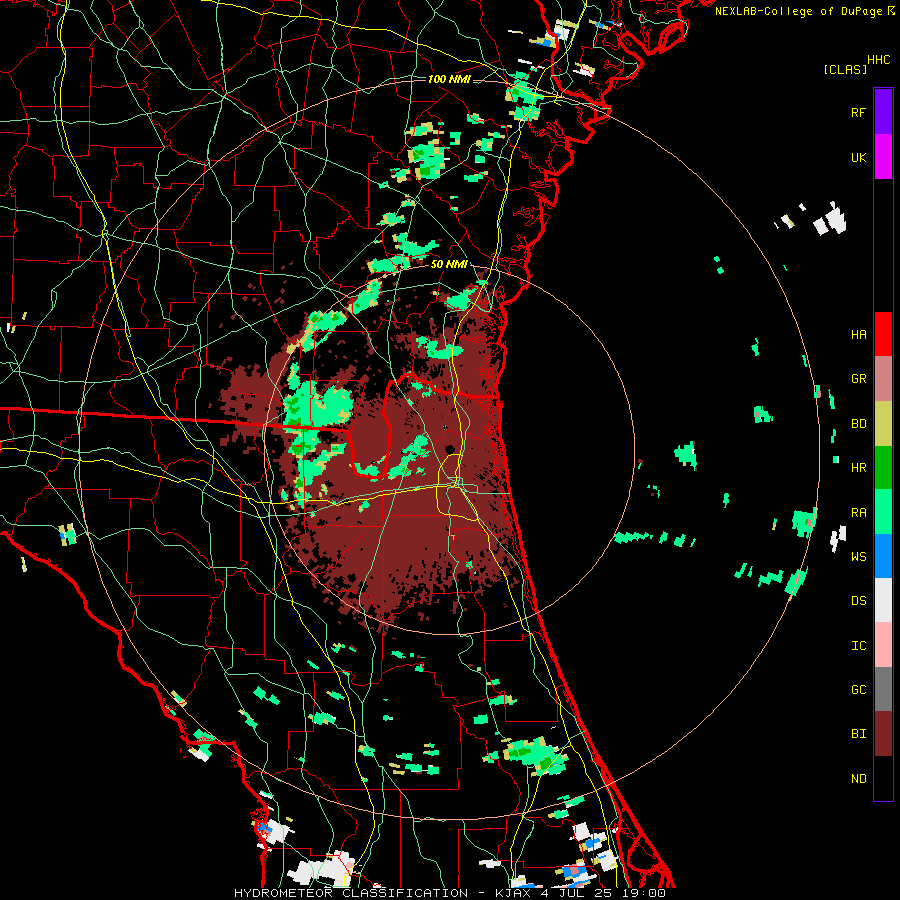Click the magenta UK legend color swatch

click(883, 157)
